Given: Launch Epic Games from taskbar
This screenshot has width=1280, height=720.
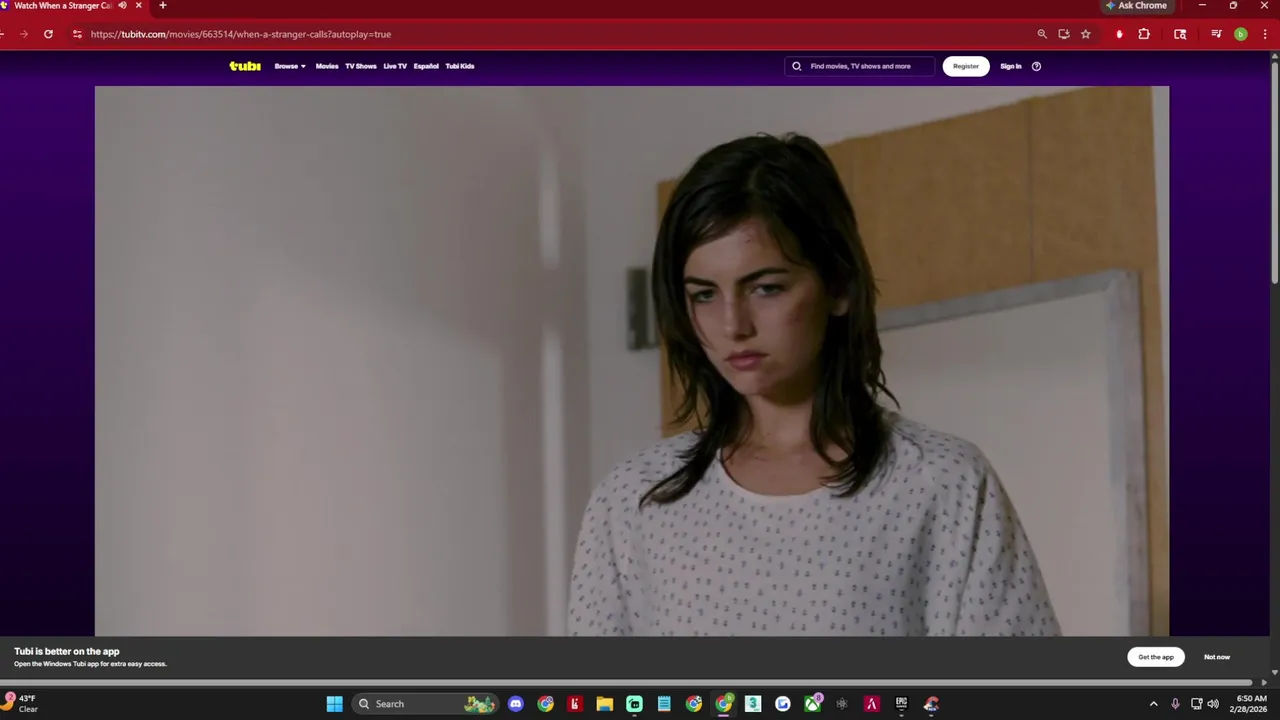Looking at the screenshot, I should 901,704.
